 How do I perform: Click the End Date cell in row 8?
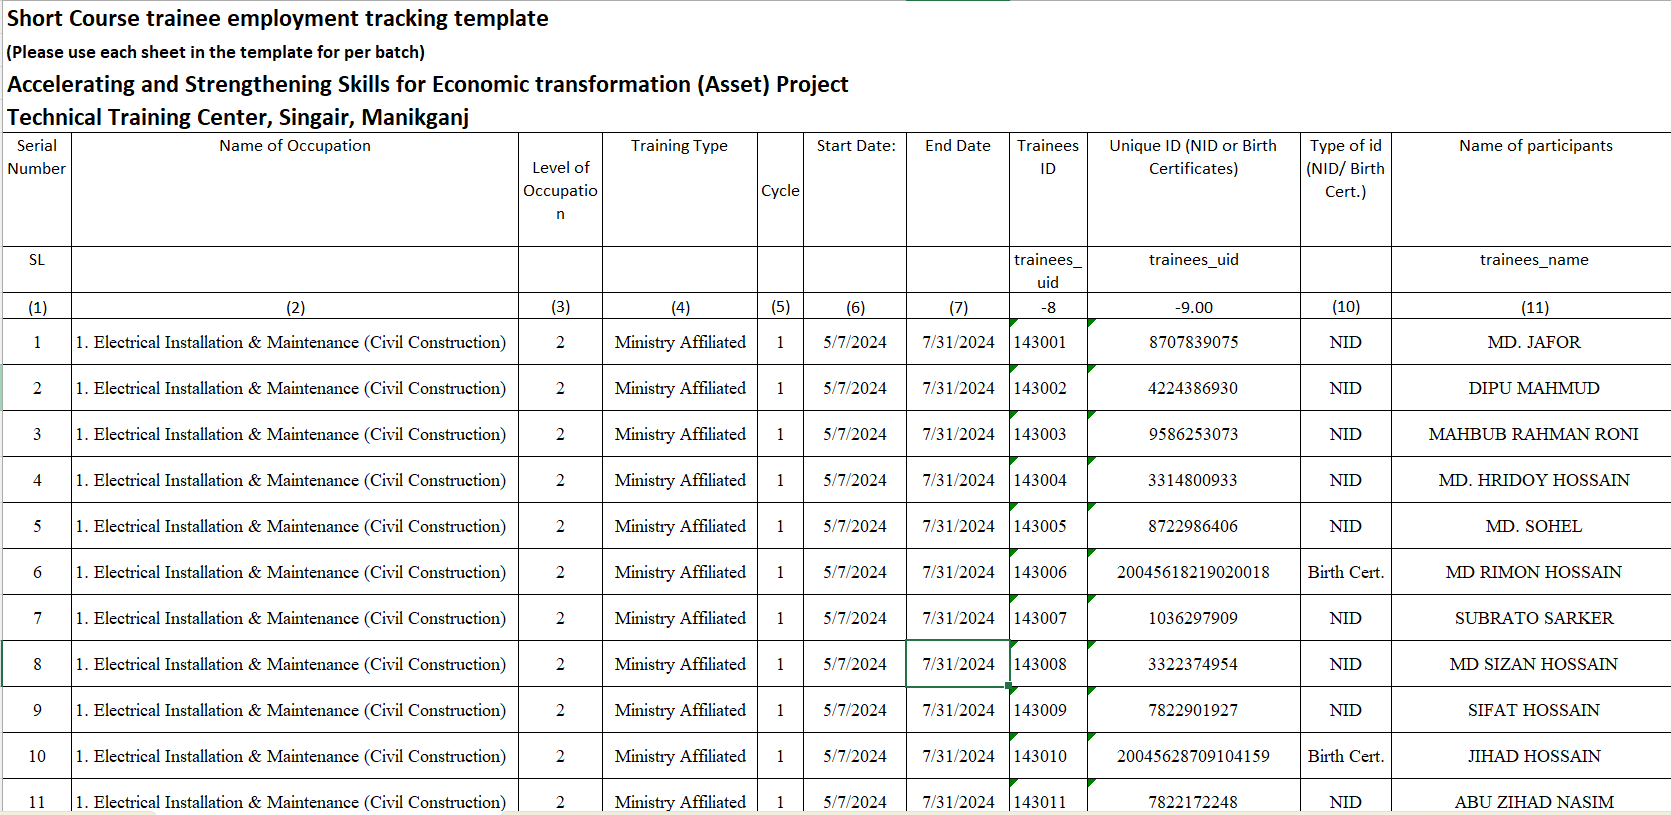click(957, 664)
